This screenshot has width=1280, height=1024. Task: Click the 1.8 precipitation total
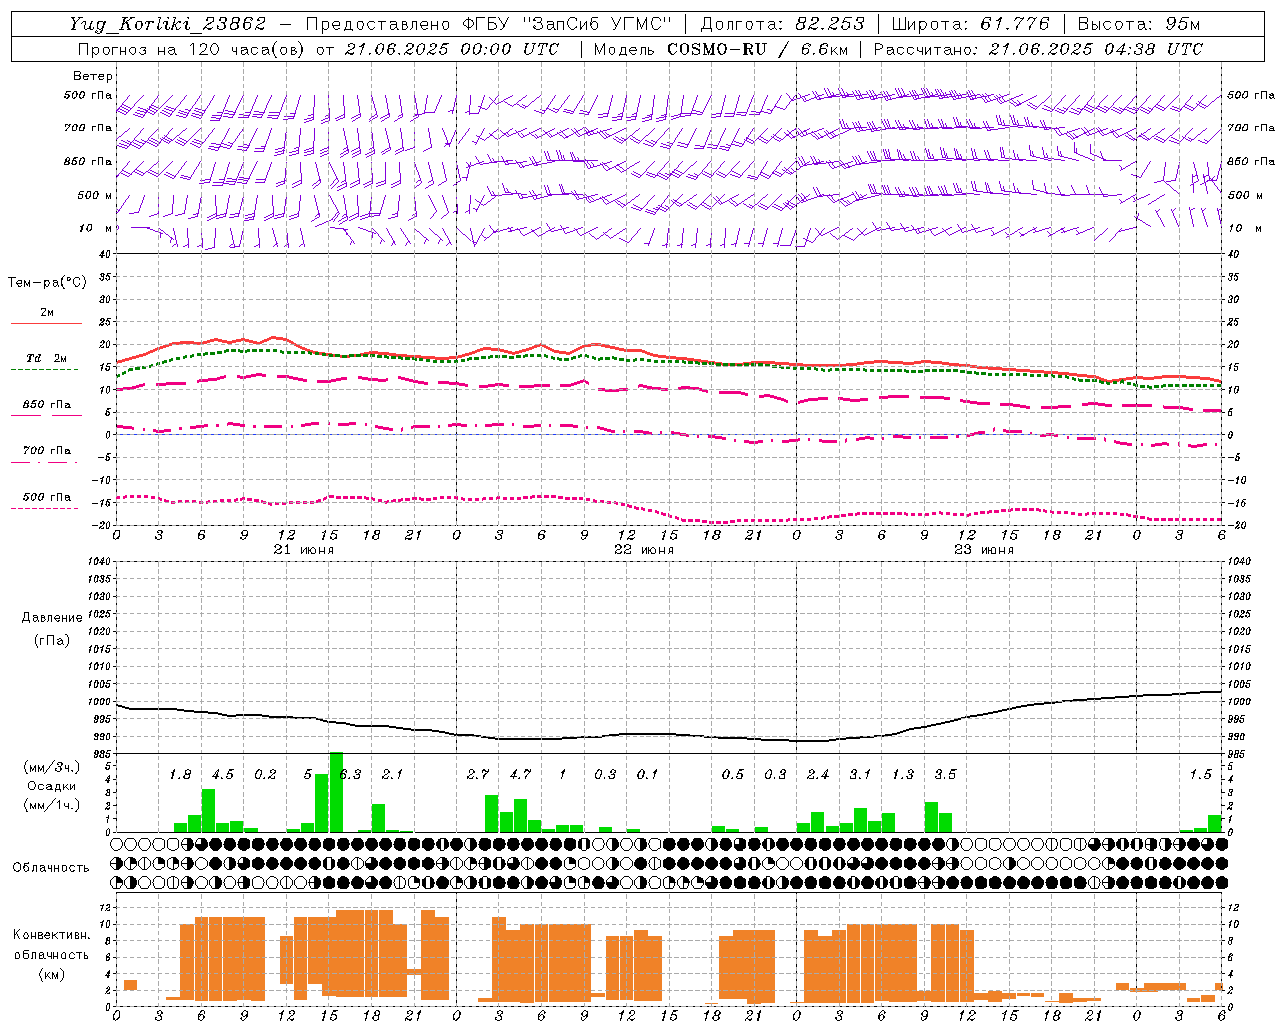pos(180,774)
